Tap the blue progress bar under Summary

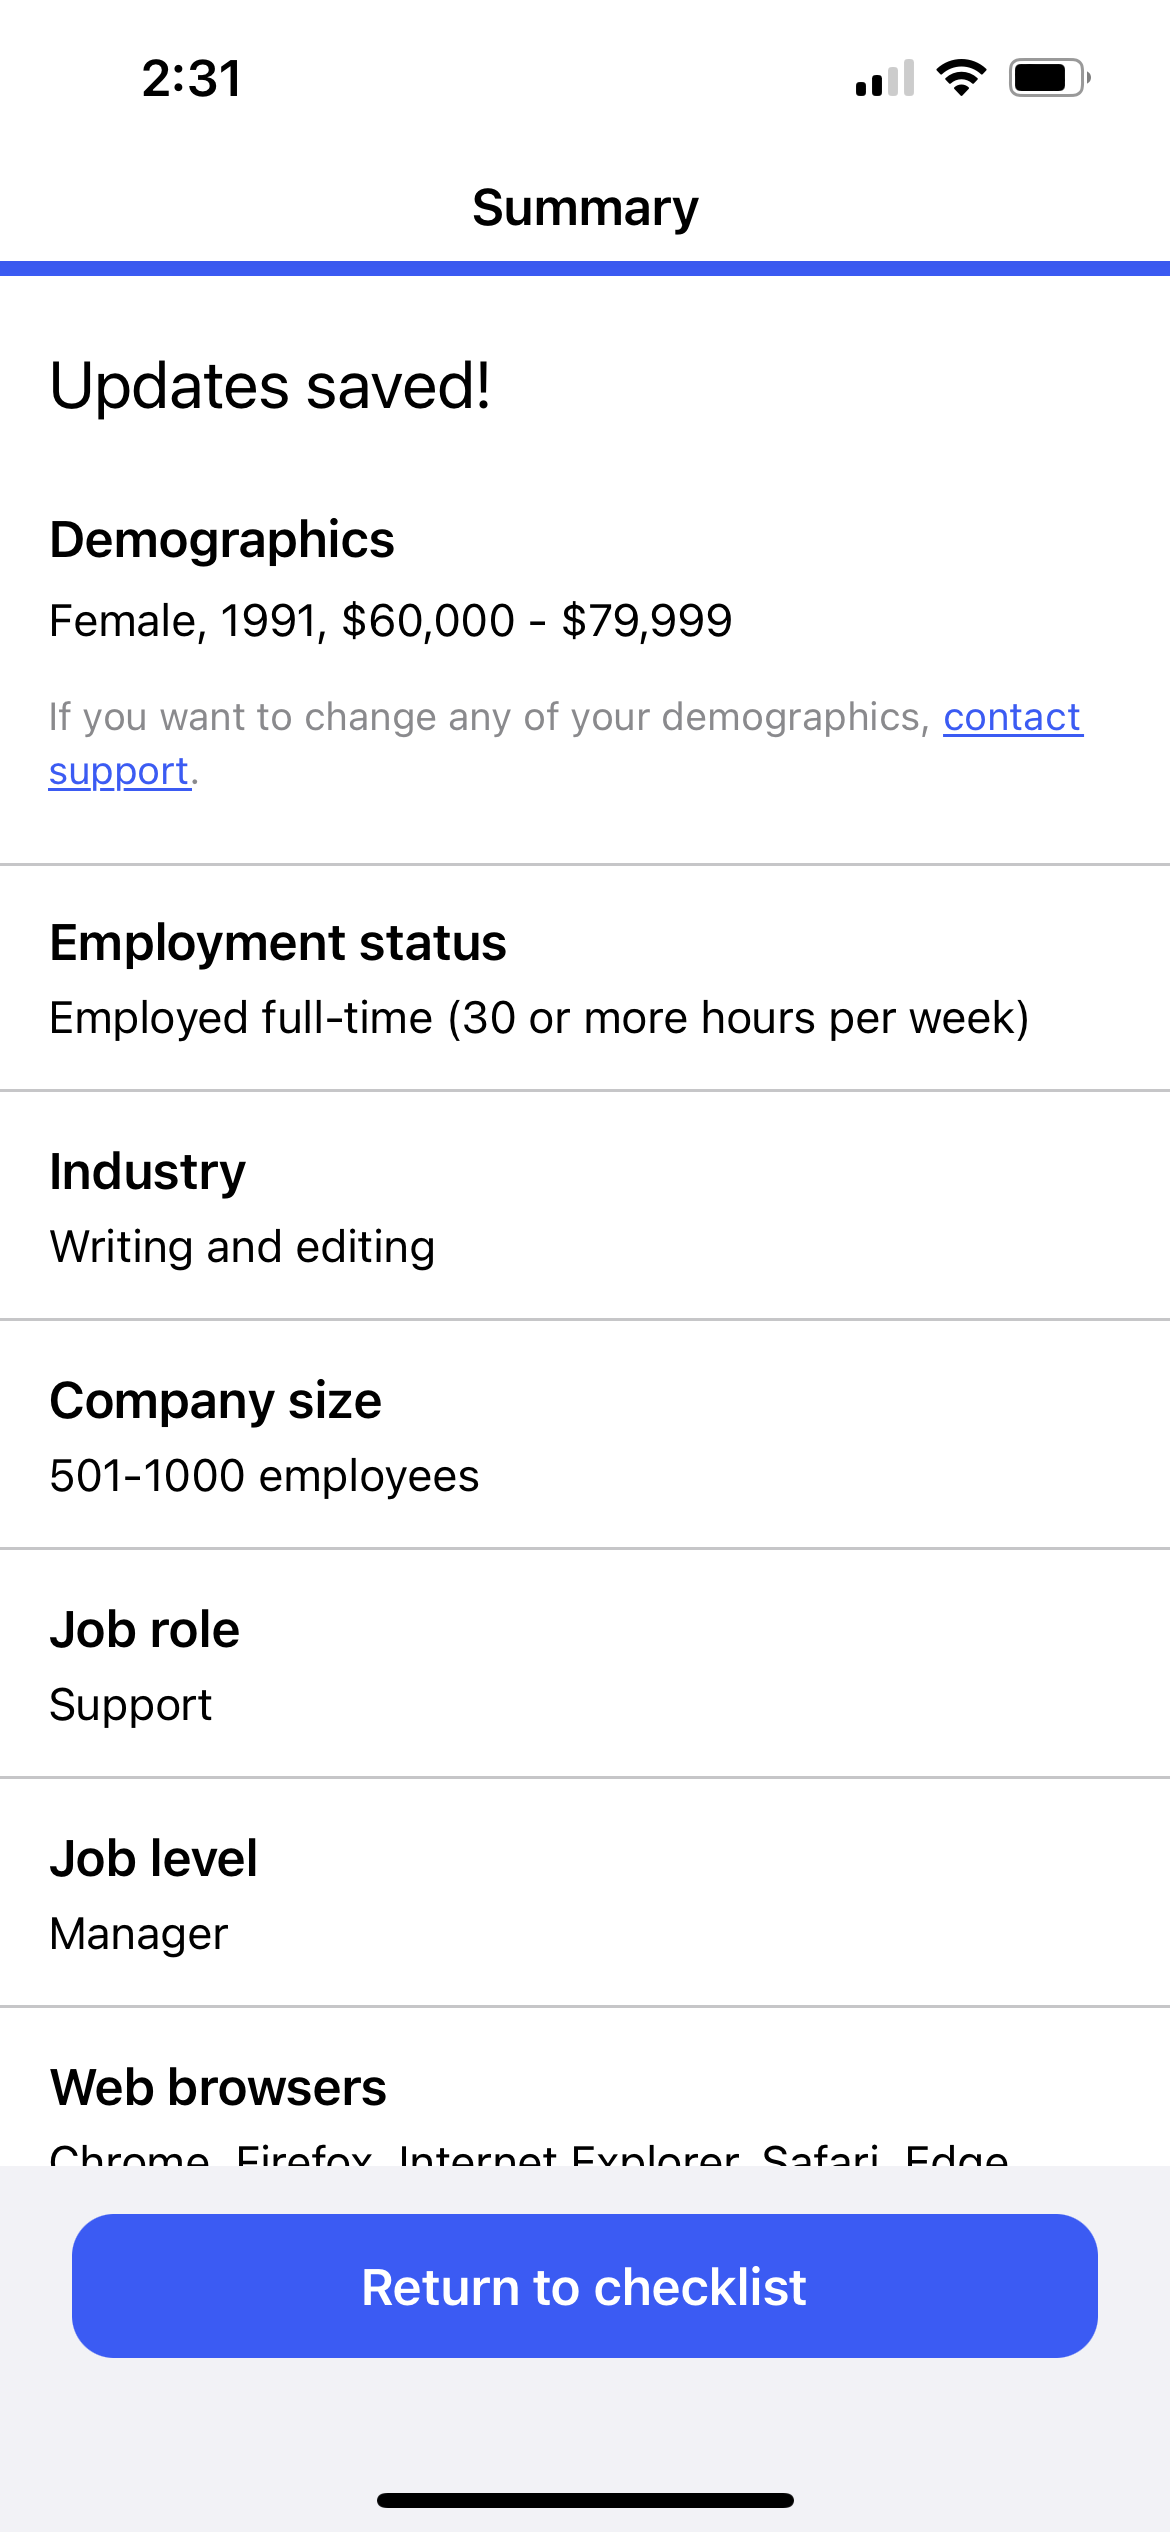(x=585, y=268)
